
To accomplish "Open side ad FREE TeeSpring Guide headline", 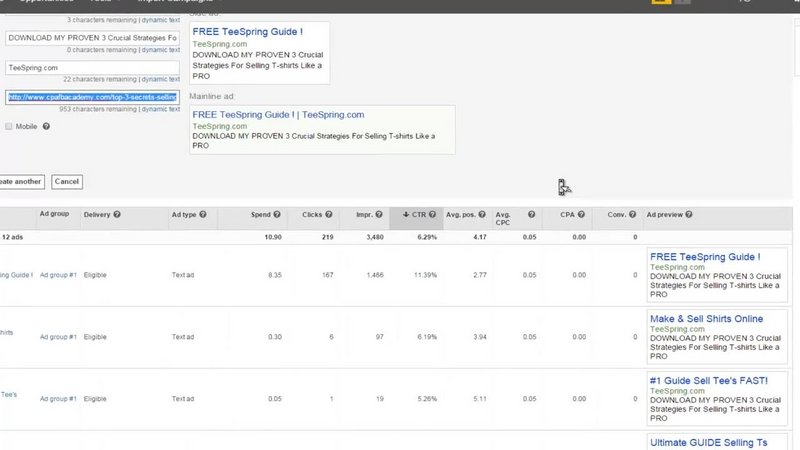I will click(247, 32).
